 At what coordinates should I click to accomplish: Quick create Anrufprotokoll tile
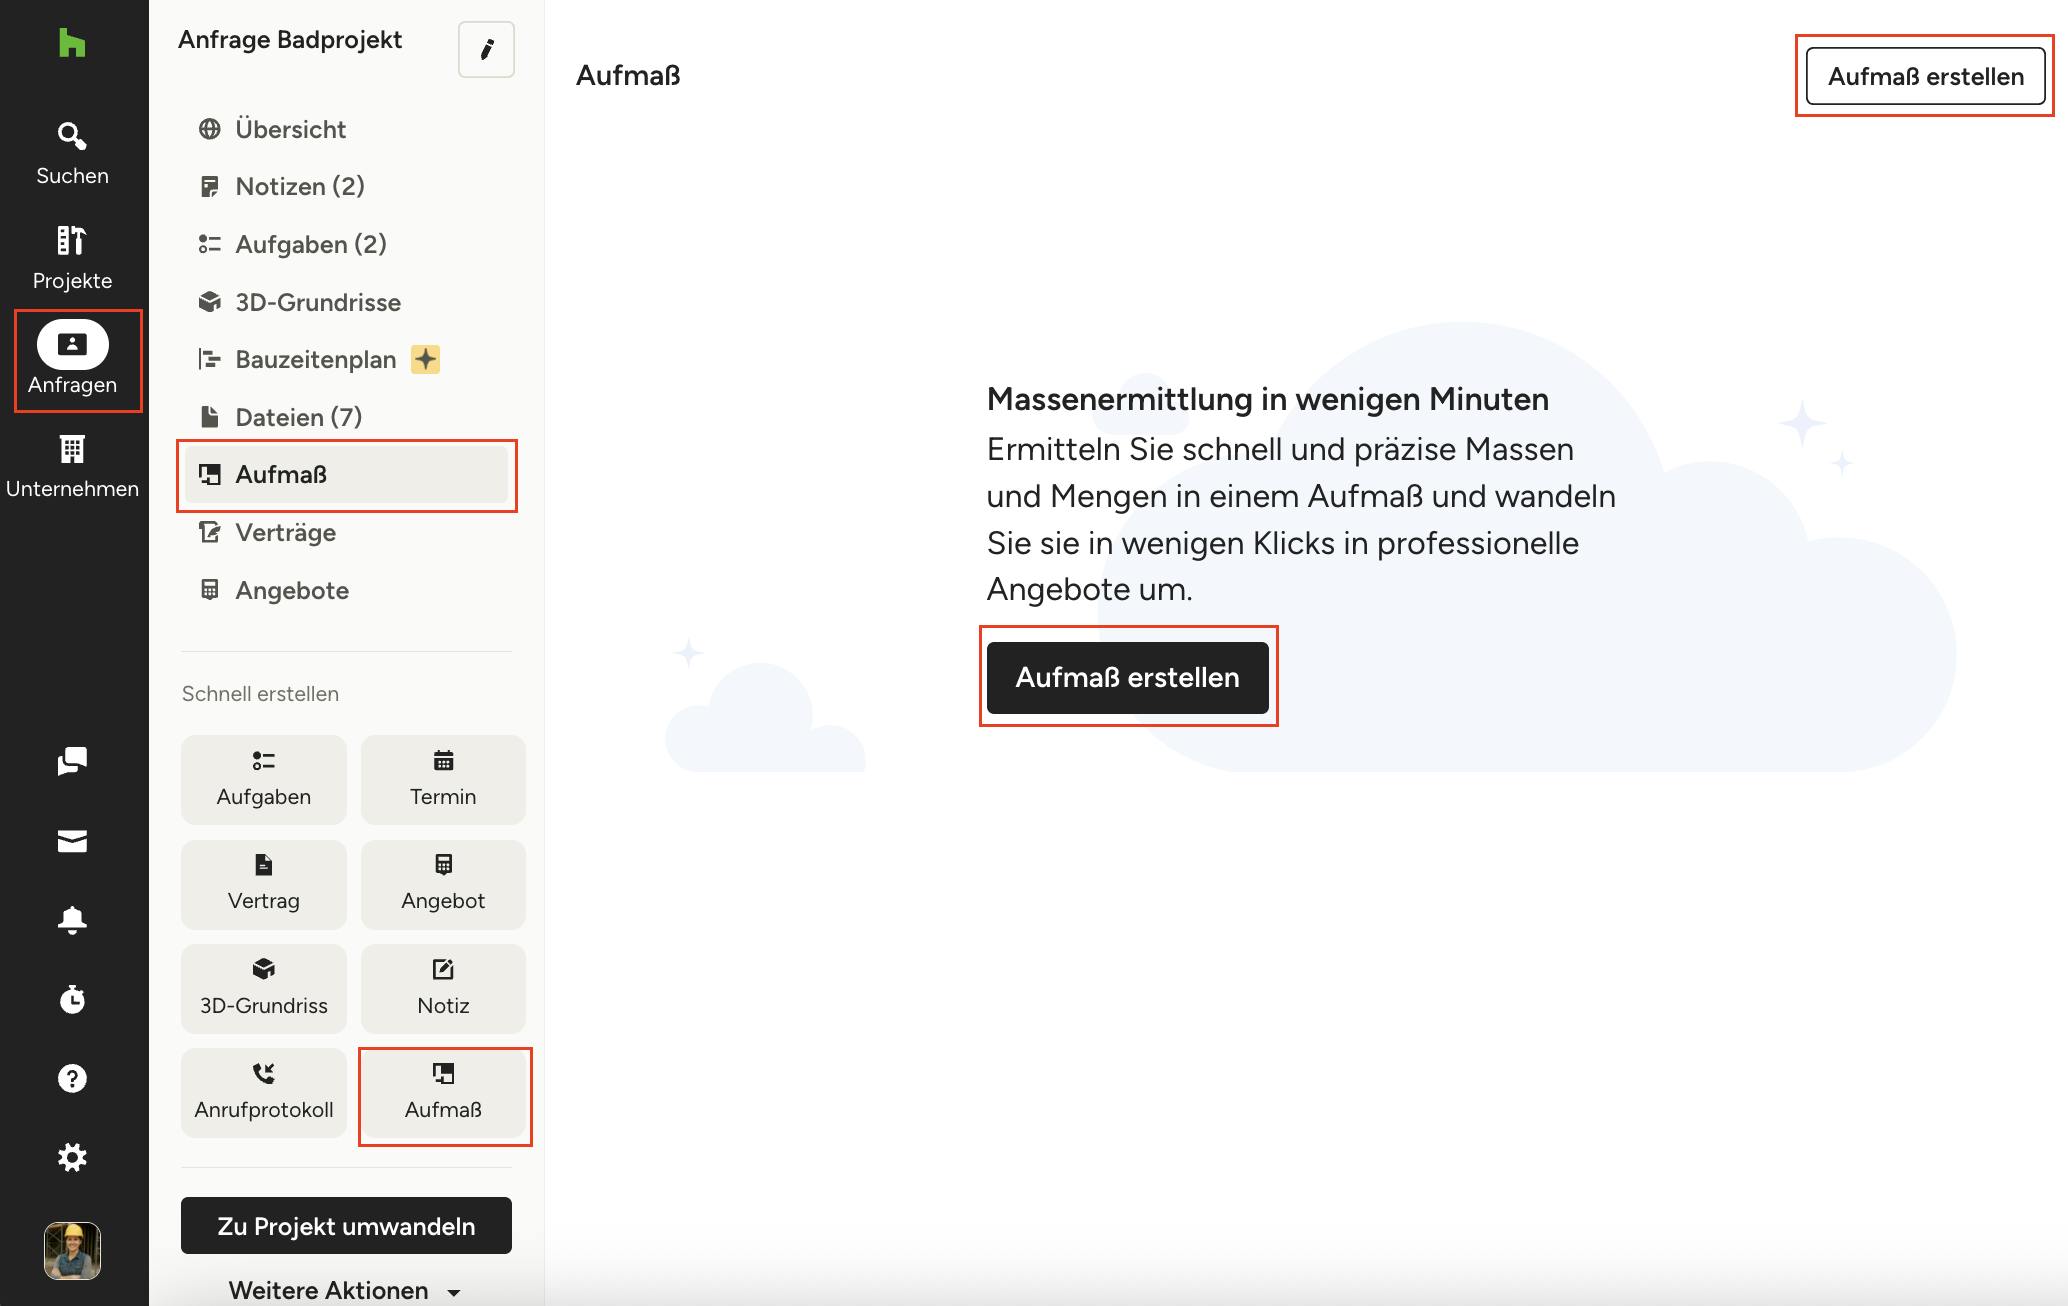(263, 1092)
